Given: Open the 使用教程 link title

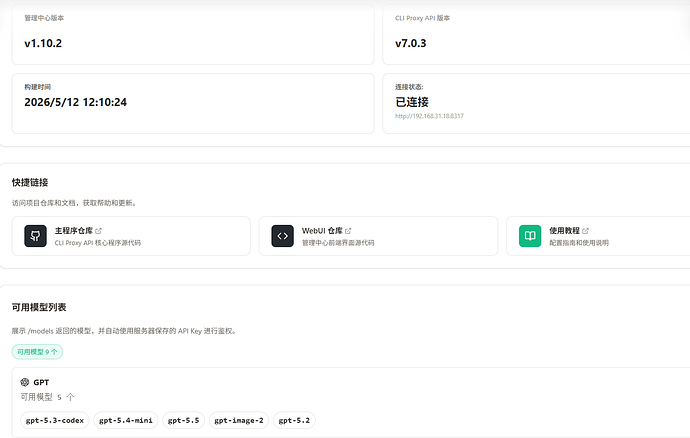Looking at the screenshot, I should click(x=564, y=231).
